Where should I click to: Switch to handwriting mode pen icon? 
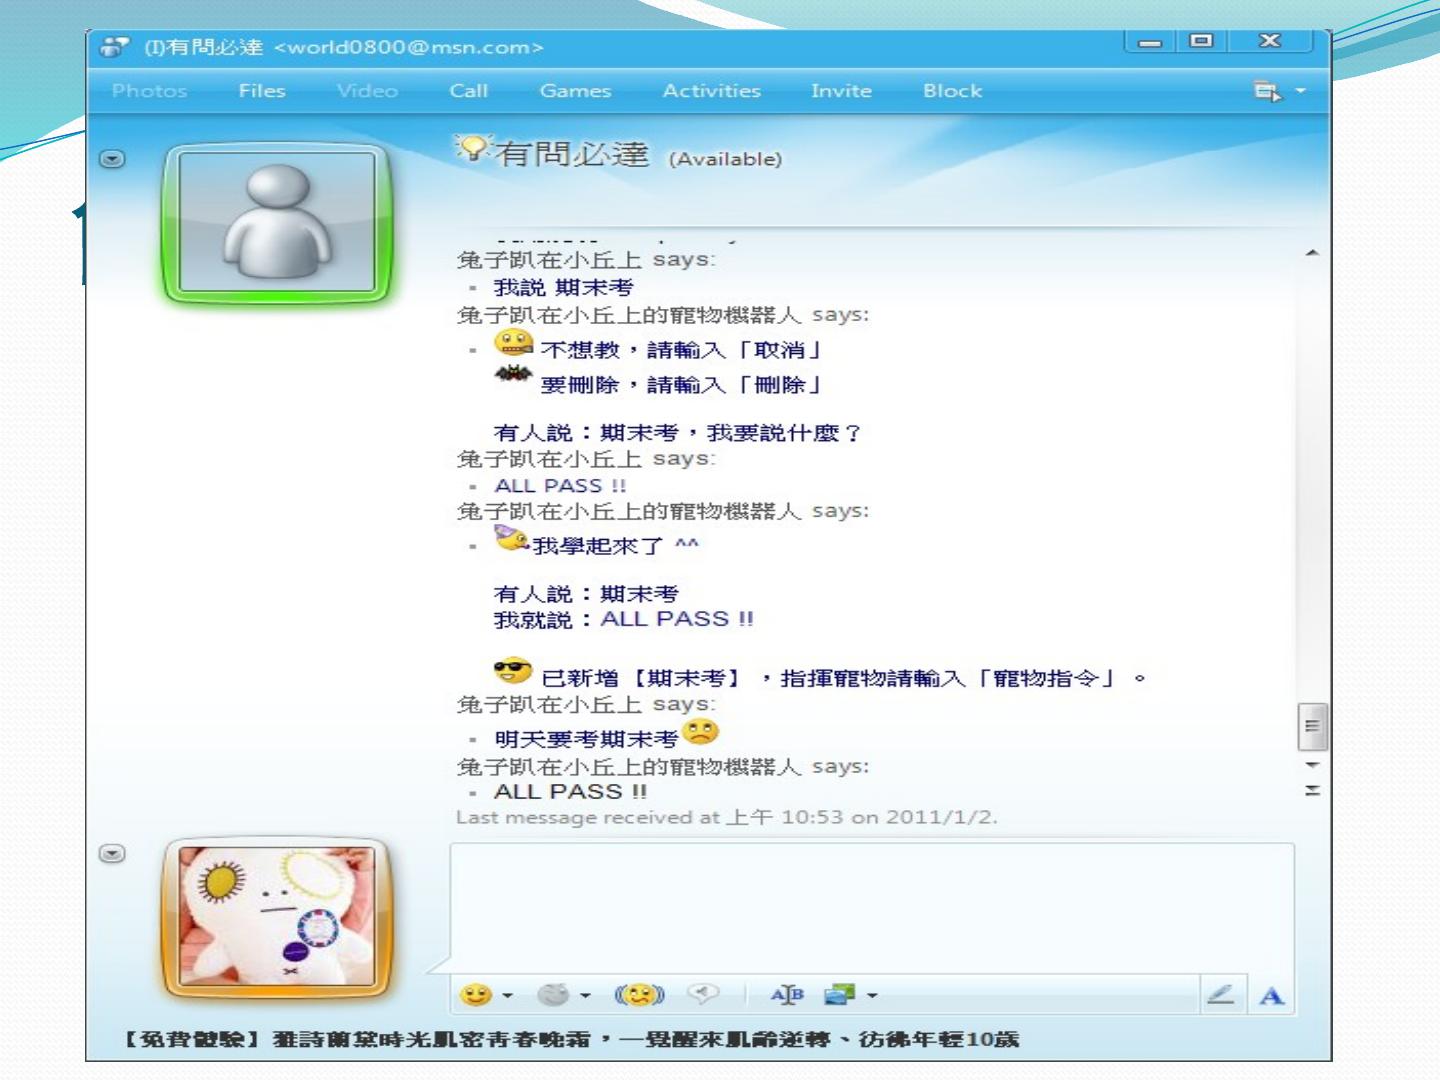click(x=1220, y=994)
